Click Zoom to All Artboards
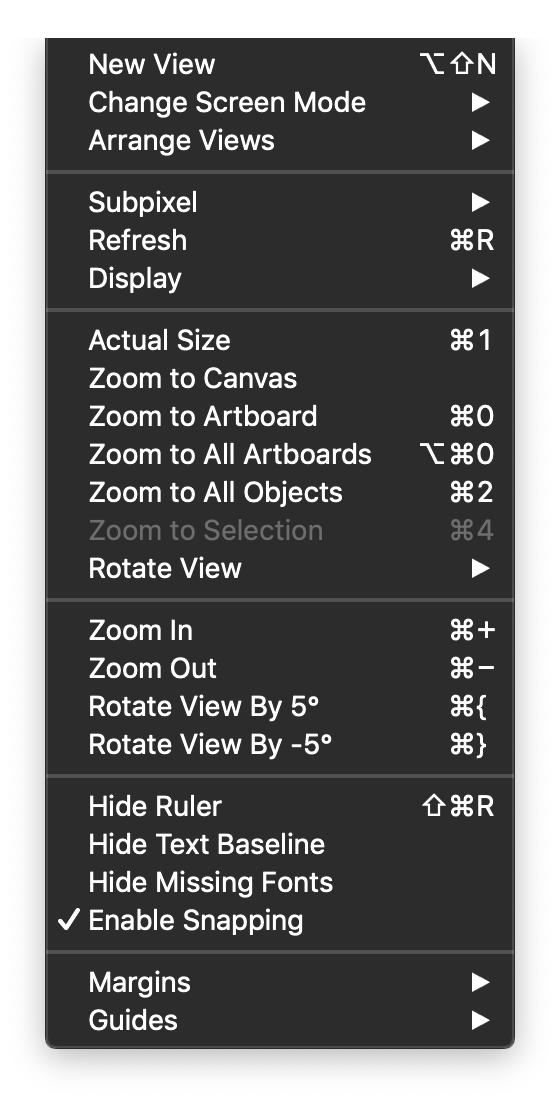The image size is (560, 1102). point(280,454)
